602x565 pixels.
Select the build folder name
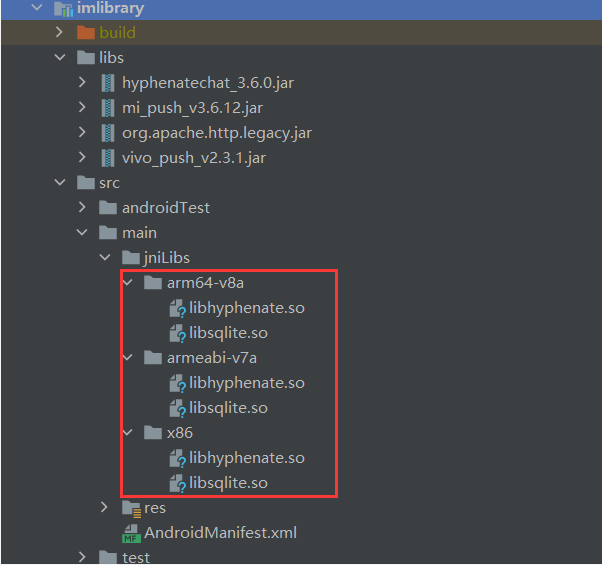tap(117, 33)
